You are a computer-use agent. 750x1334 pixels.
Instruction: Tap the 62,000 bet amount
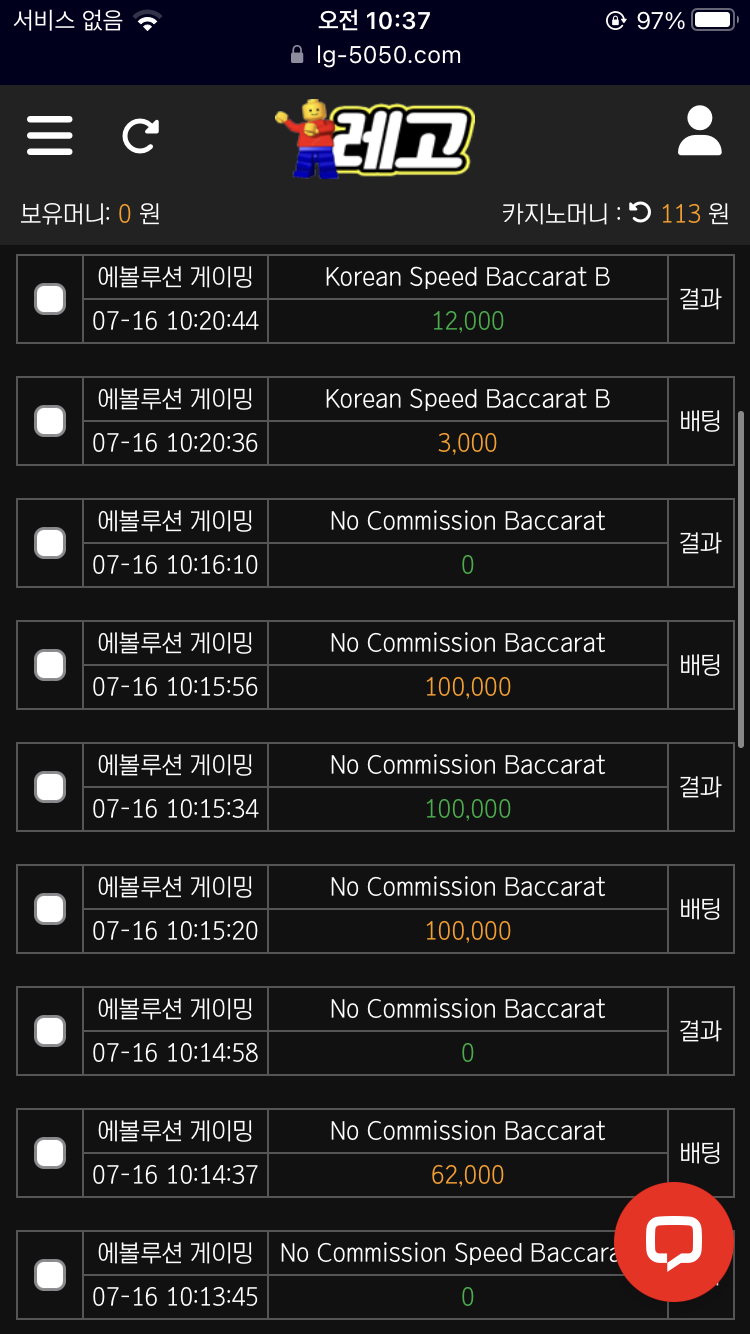[x=467, y=1175]
